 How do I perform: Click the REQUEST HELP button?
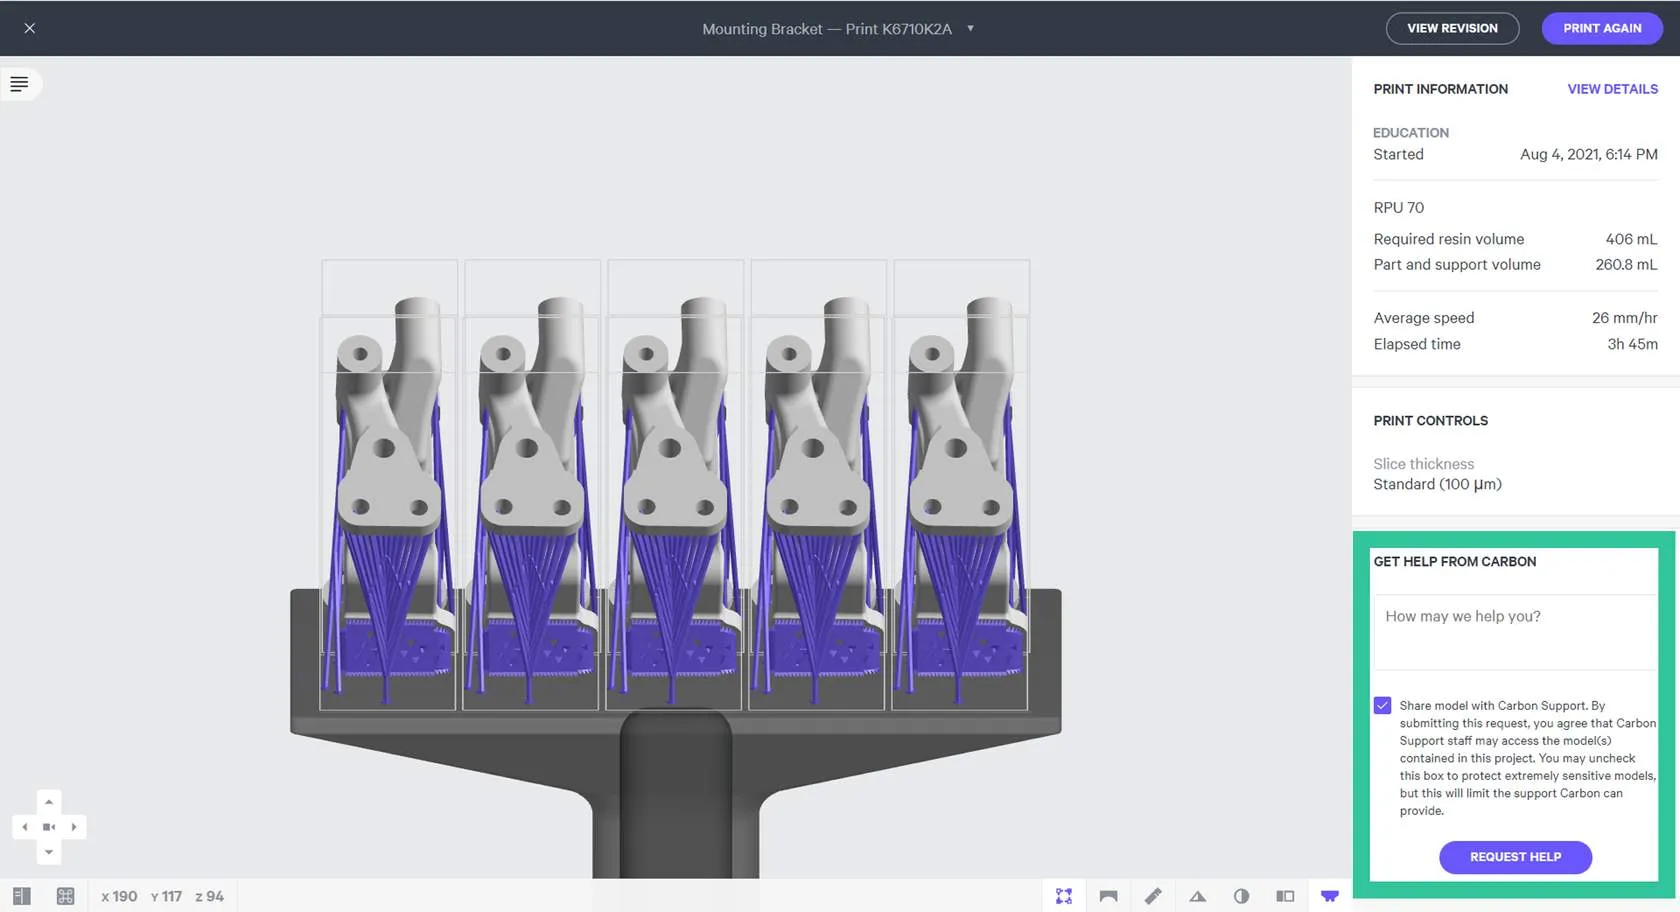click(x=1515, y=857)
